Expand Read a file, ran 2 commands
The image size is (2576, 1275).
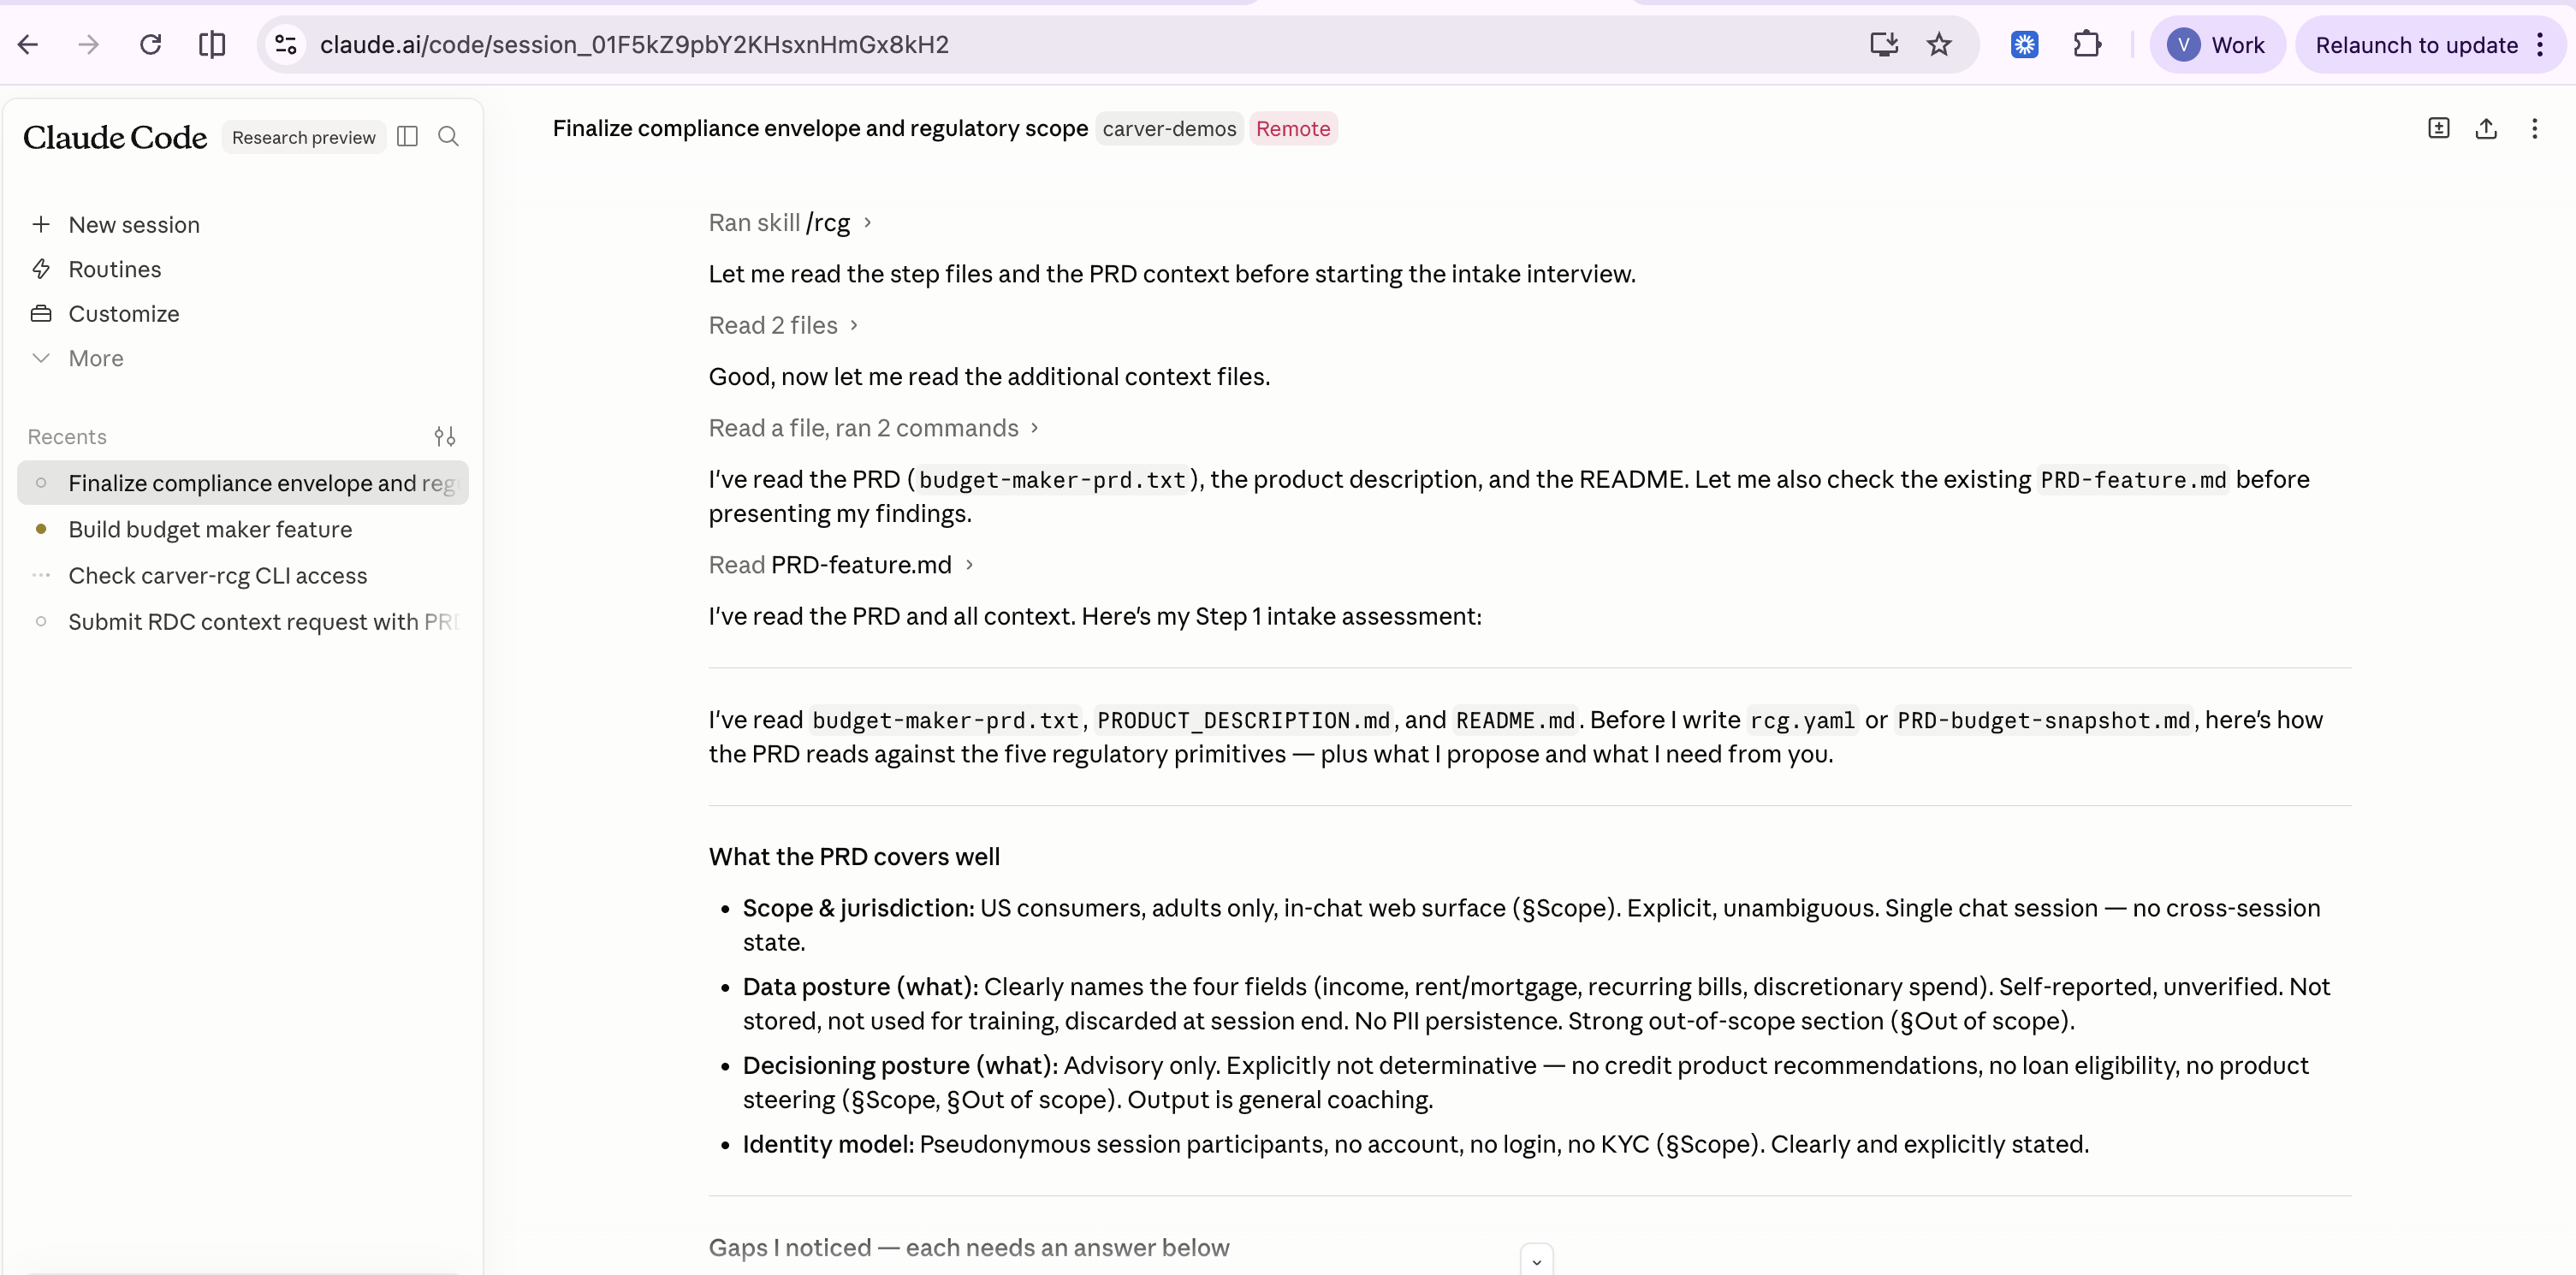click(874, 429)
